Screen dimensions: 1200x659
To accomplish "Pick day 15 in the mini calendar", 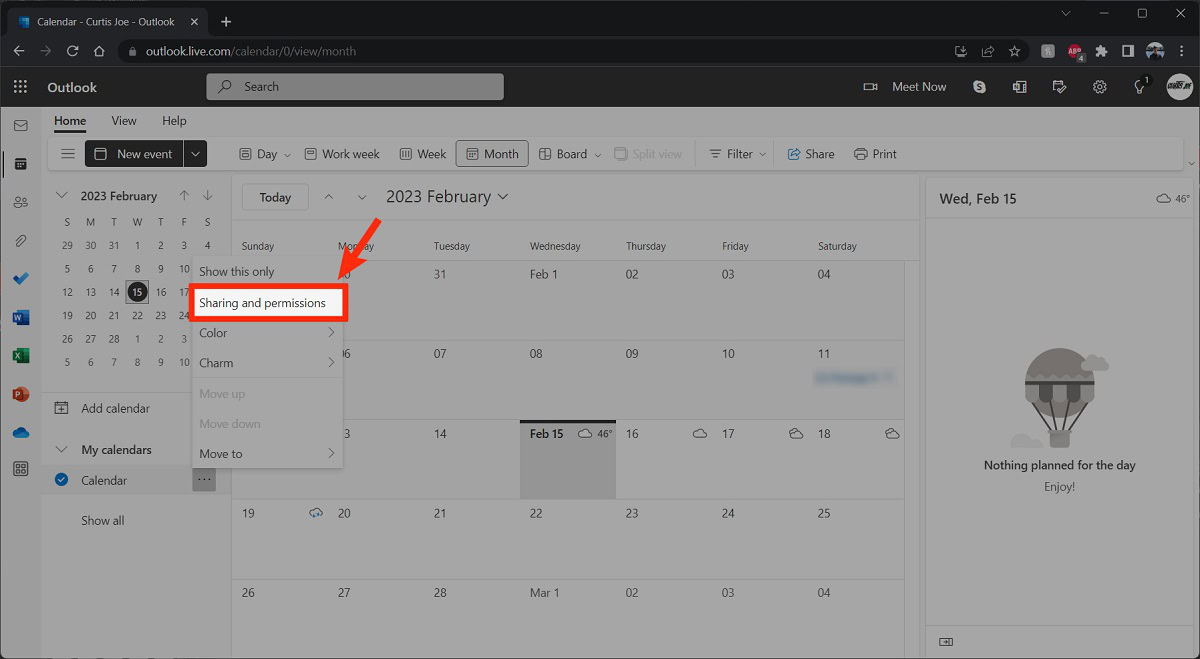I will 137,292.
